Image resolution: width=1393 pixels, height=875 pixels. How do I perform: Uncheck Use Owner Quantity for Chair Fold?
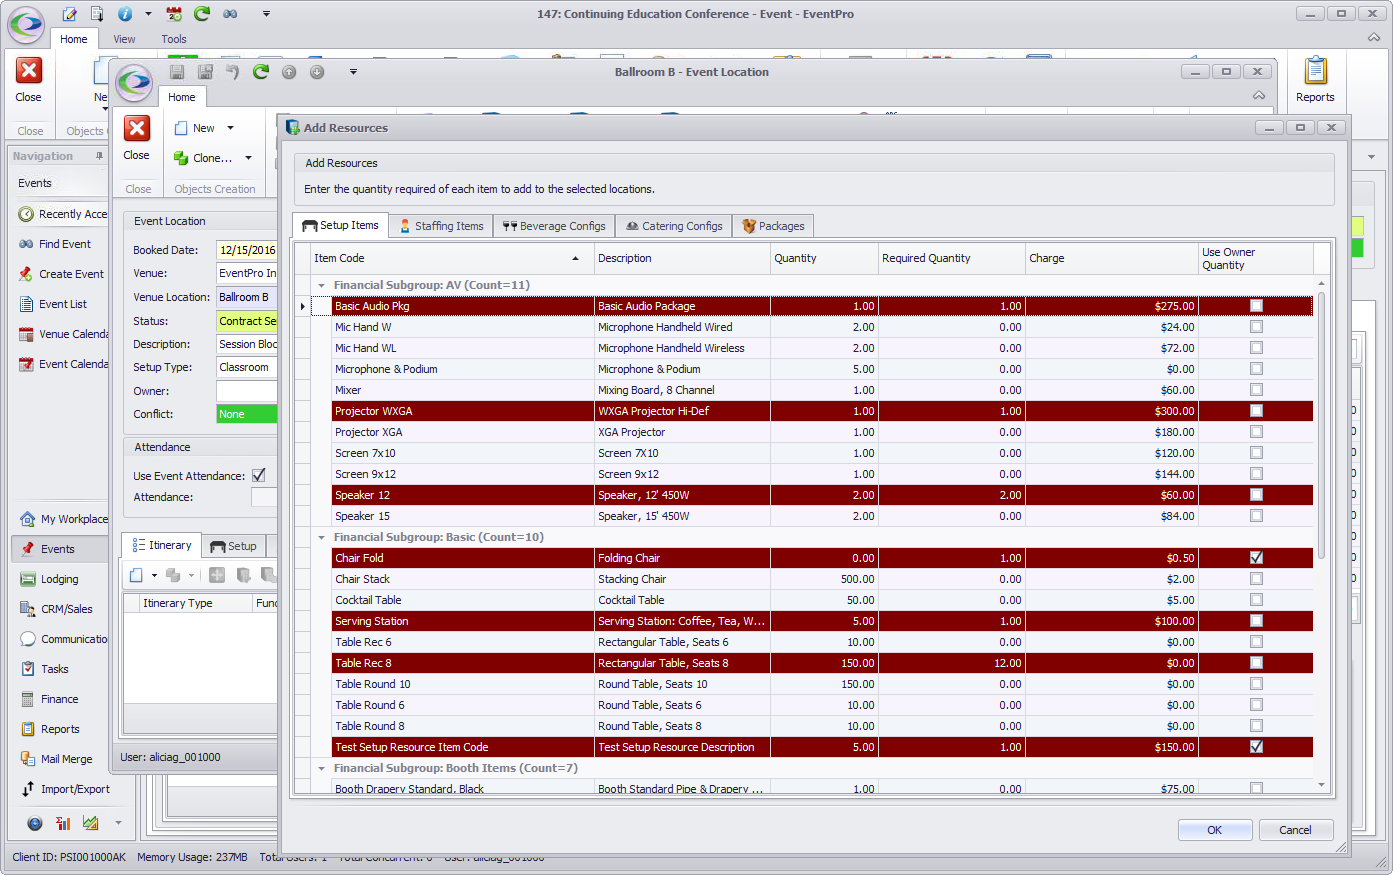1256,558
